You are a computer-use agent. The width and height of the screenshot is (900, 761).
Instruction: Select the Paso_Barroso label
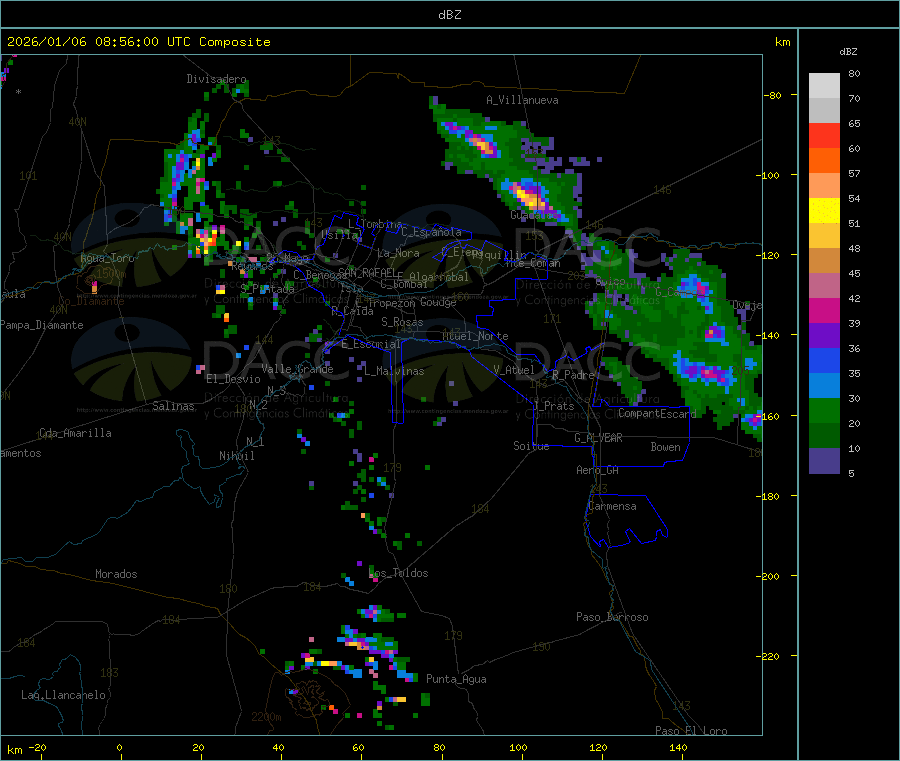pyautogui.click(x=612, y=618)
